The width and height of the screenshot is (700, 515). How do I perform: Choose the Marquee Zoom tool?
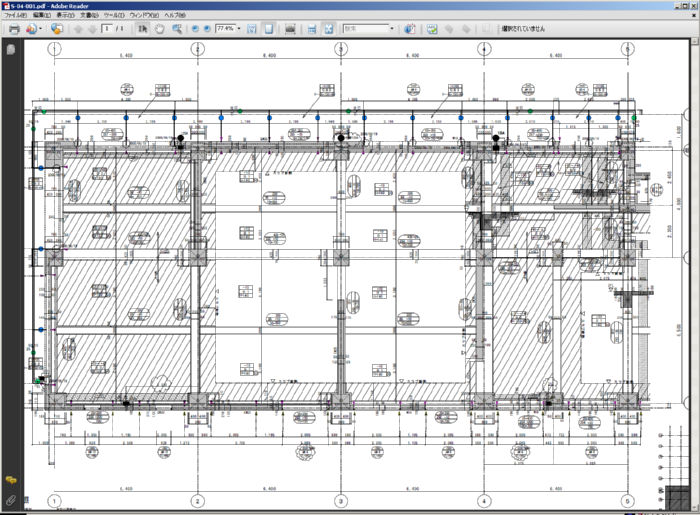point(177,29)
